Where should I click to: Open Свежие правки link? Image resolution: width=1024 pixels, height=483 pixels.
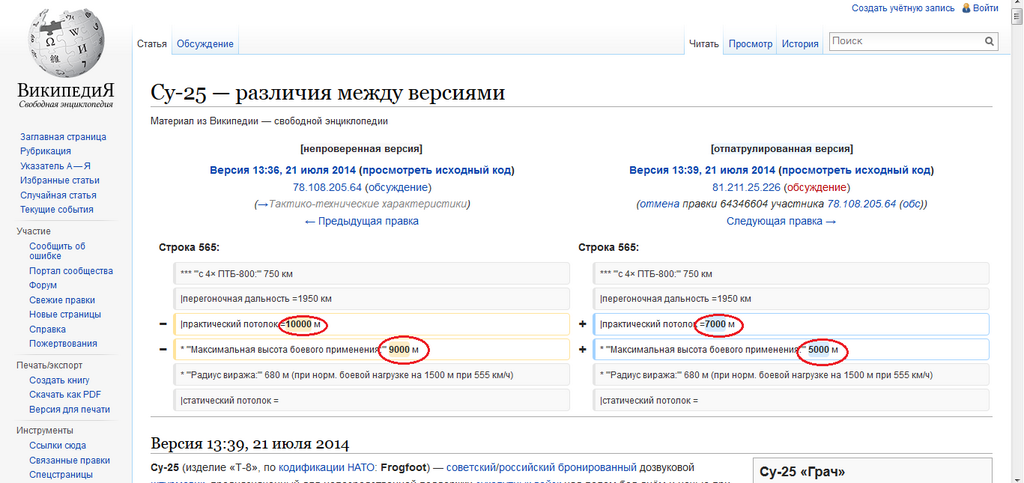(x=62, y=300)
